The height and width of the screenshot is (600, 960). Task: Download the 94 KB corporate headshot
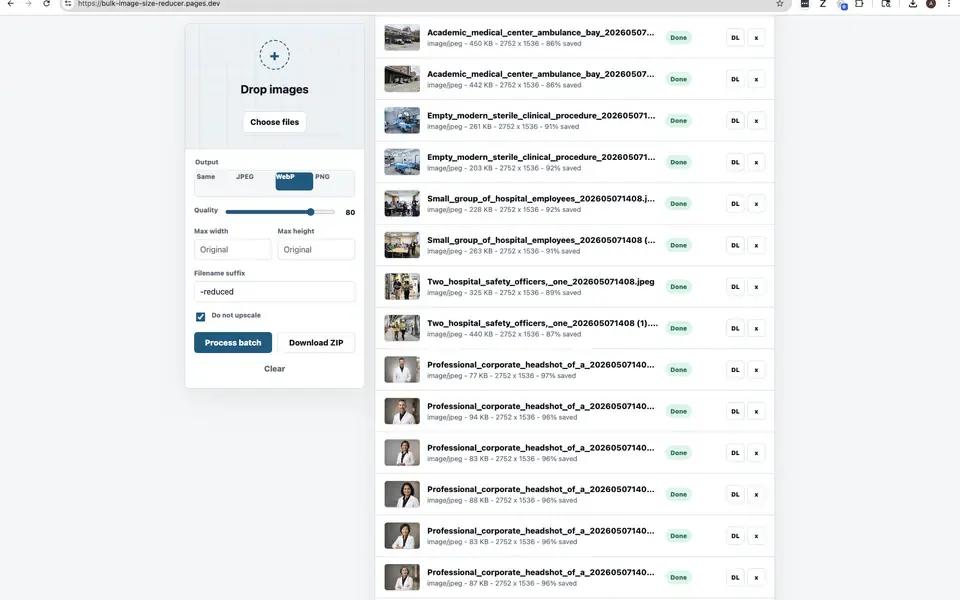[735, 411]
